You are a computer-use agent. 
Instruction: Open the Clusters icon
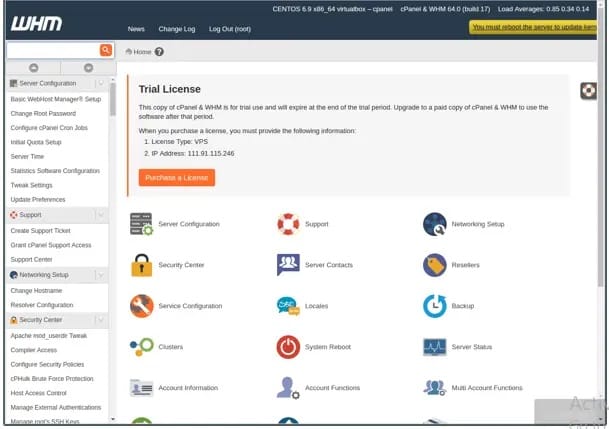click(x=141, y=347)
